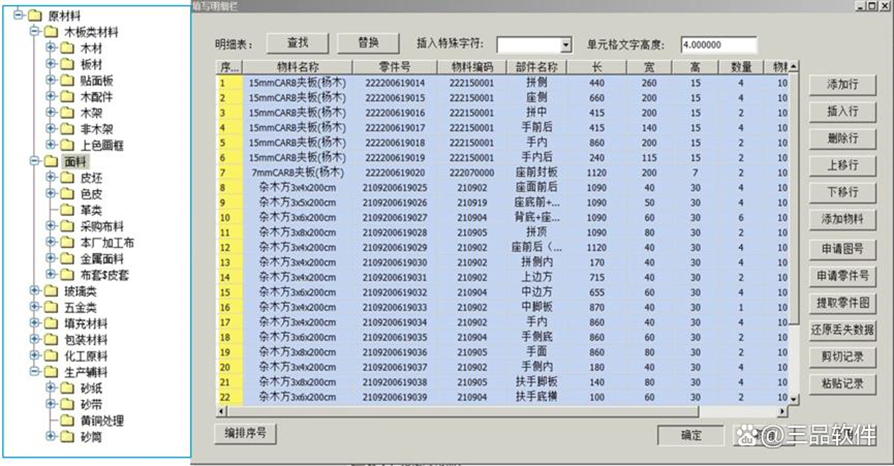Viewport: 894px width, 466px height.
Task: Select the 贴面板 folder icon
Action: click(67, 80)
